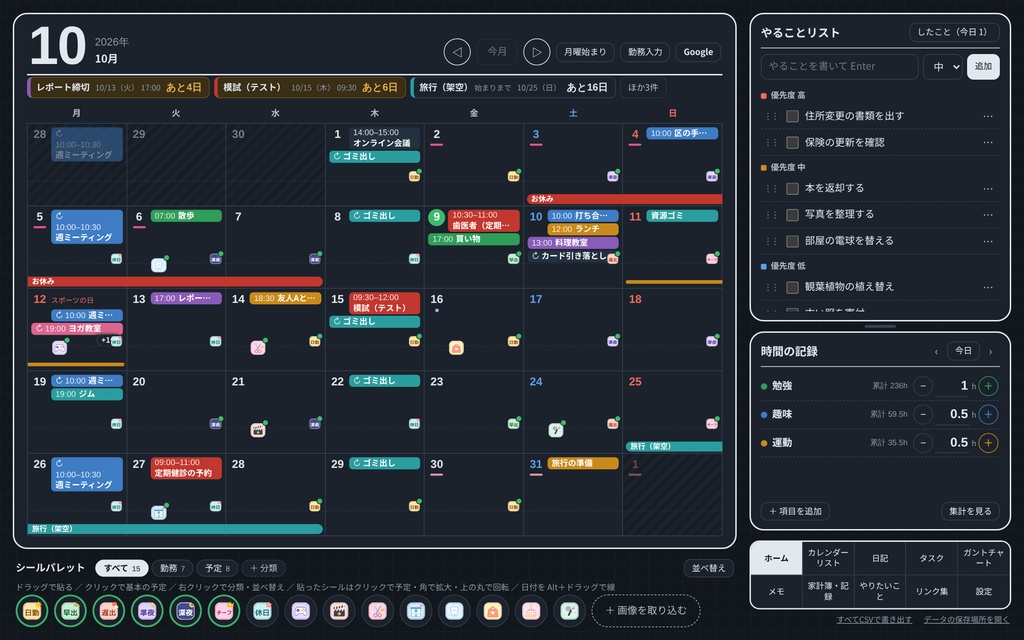Pick the shopping bag sticker in the palette

(x=492, y=612)
